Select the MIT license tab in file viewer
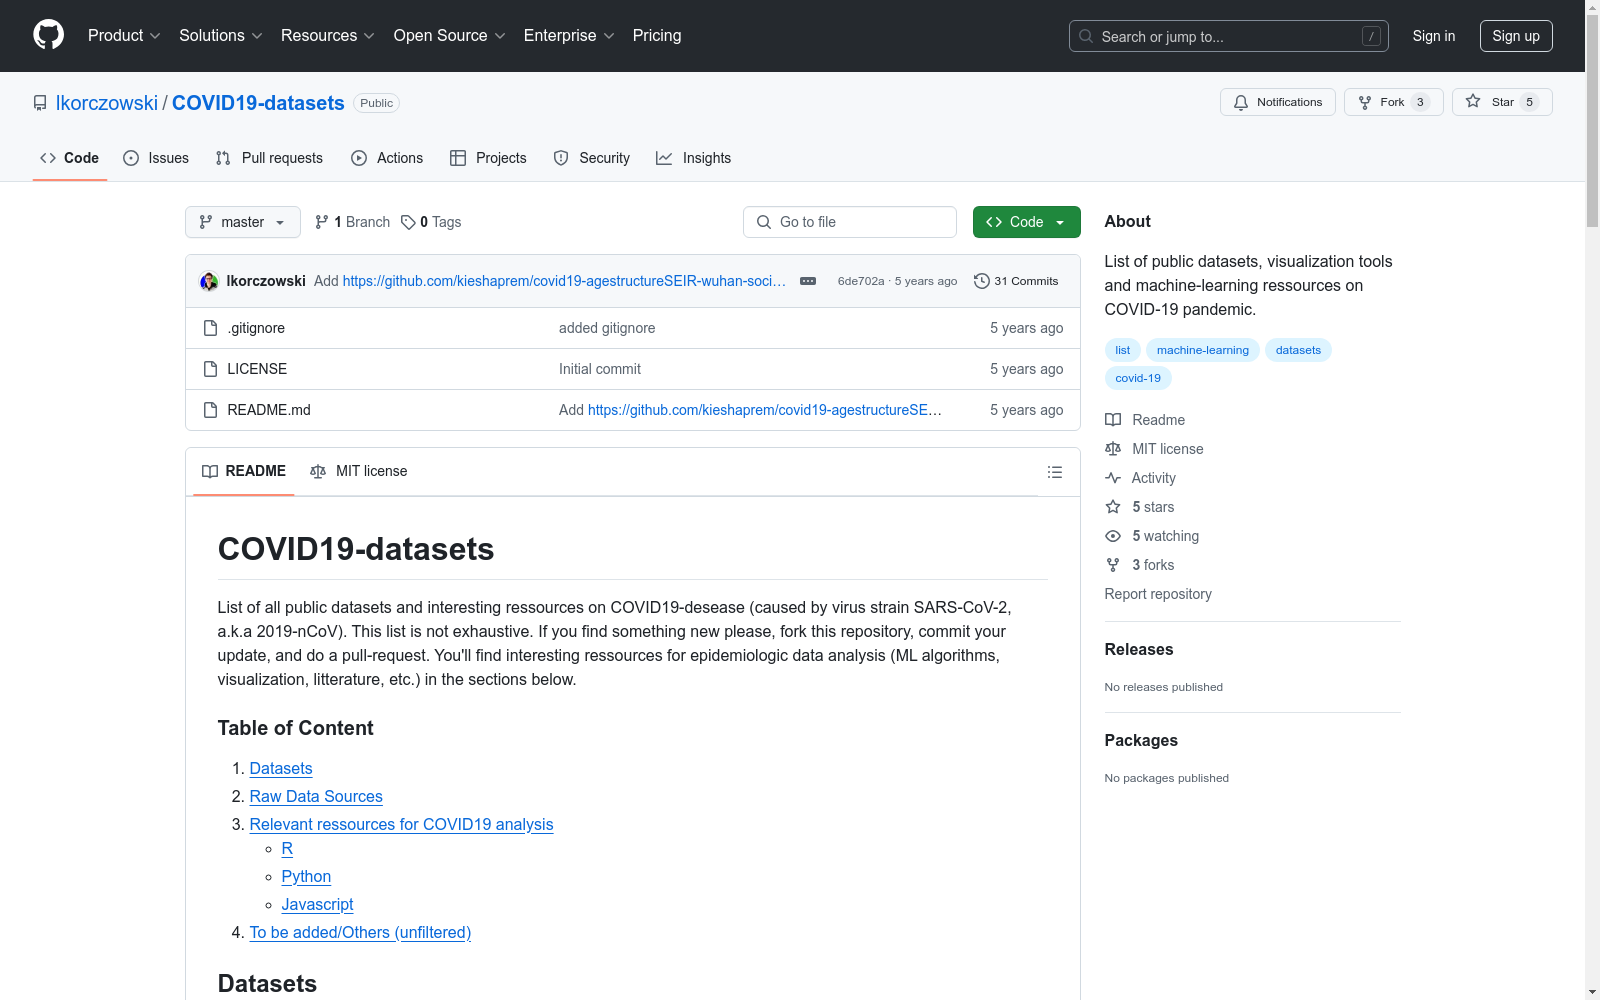 pos(359,471)
